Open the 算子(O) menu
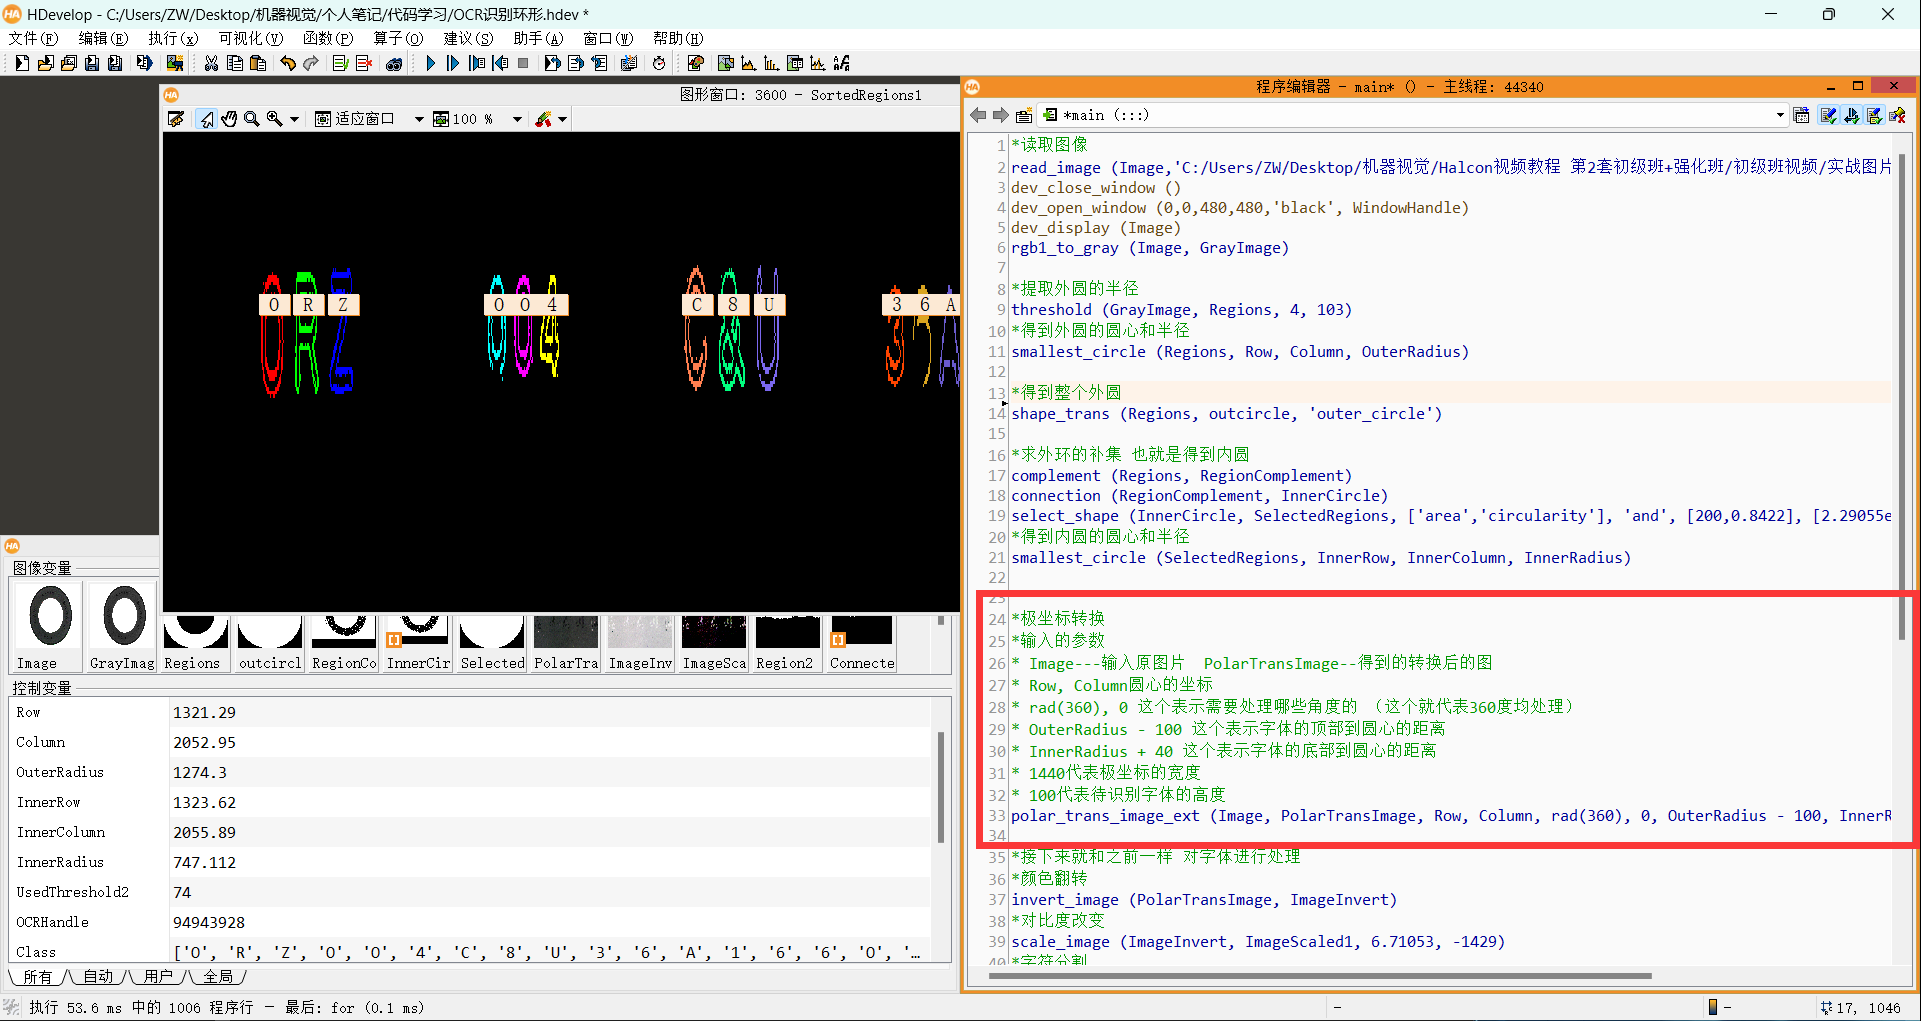Screen dimensions: 1921x1021 397,38
